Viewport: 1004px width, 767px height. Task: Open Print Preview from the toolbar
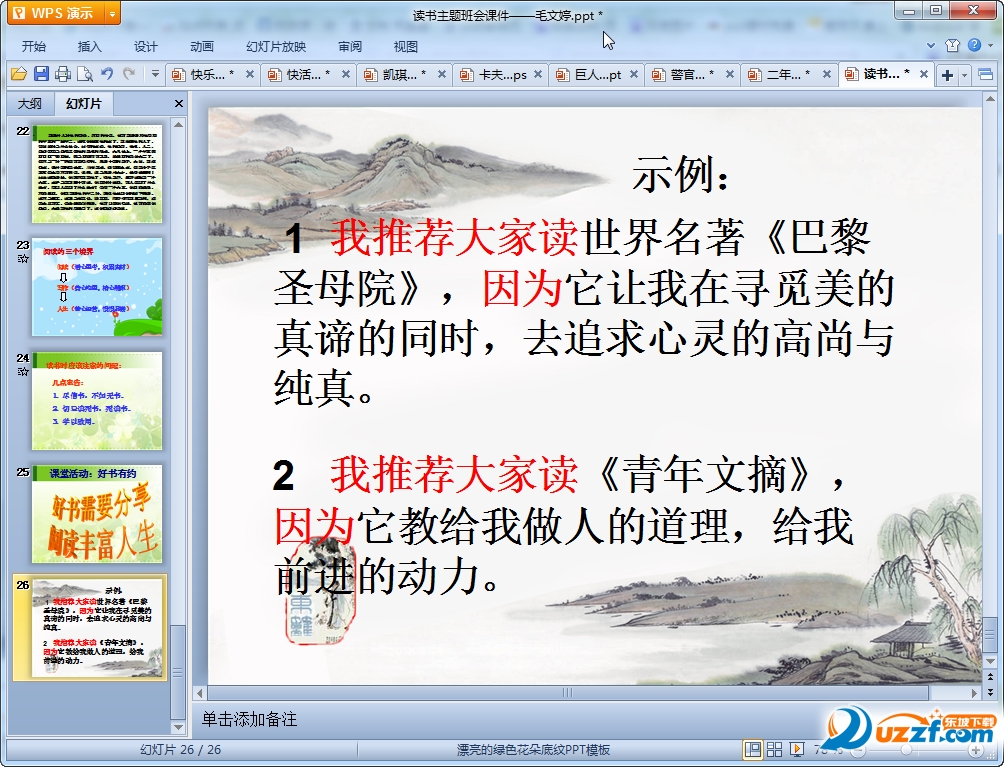[x=85, y=74]
